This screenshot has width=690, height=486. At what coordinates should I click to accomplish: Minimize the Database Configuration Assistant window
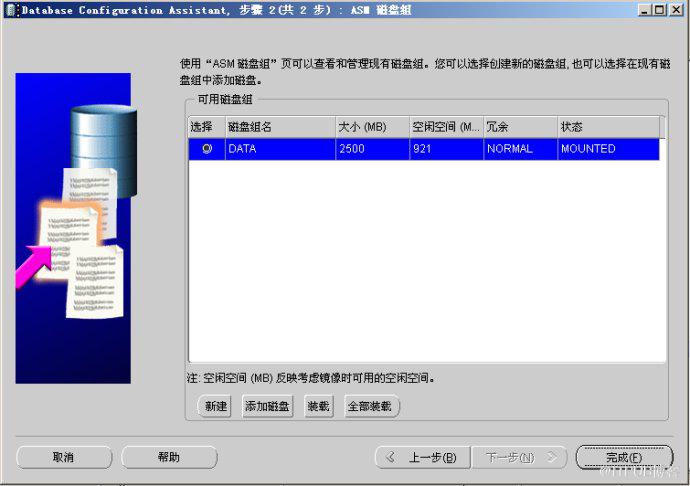pyautogui.click(x=645, y=10)
